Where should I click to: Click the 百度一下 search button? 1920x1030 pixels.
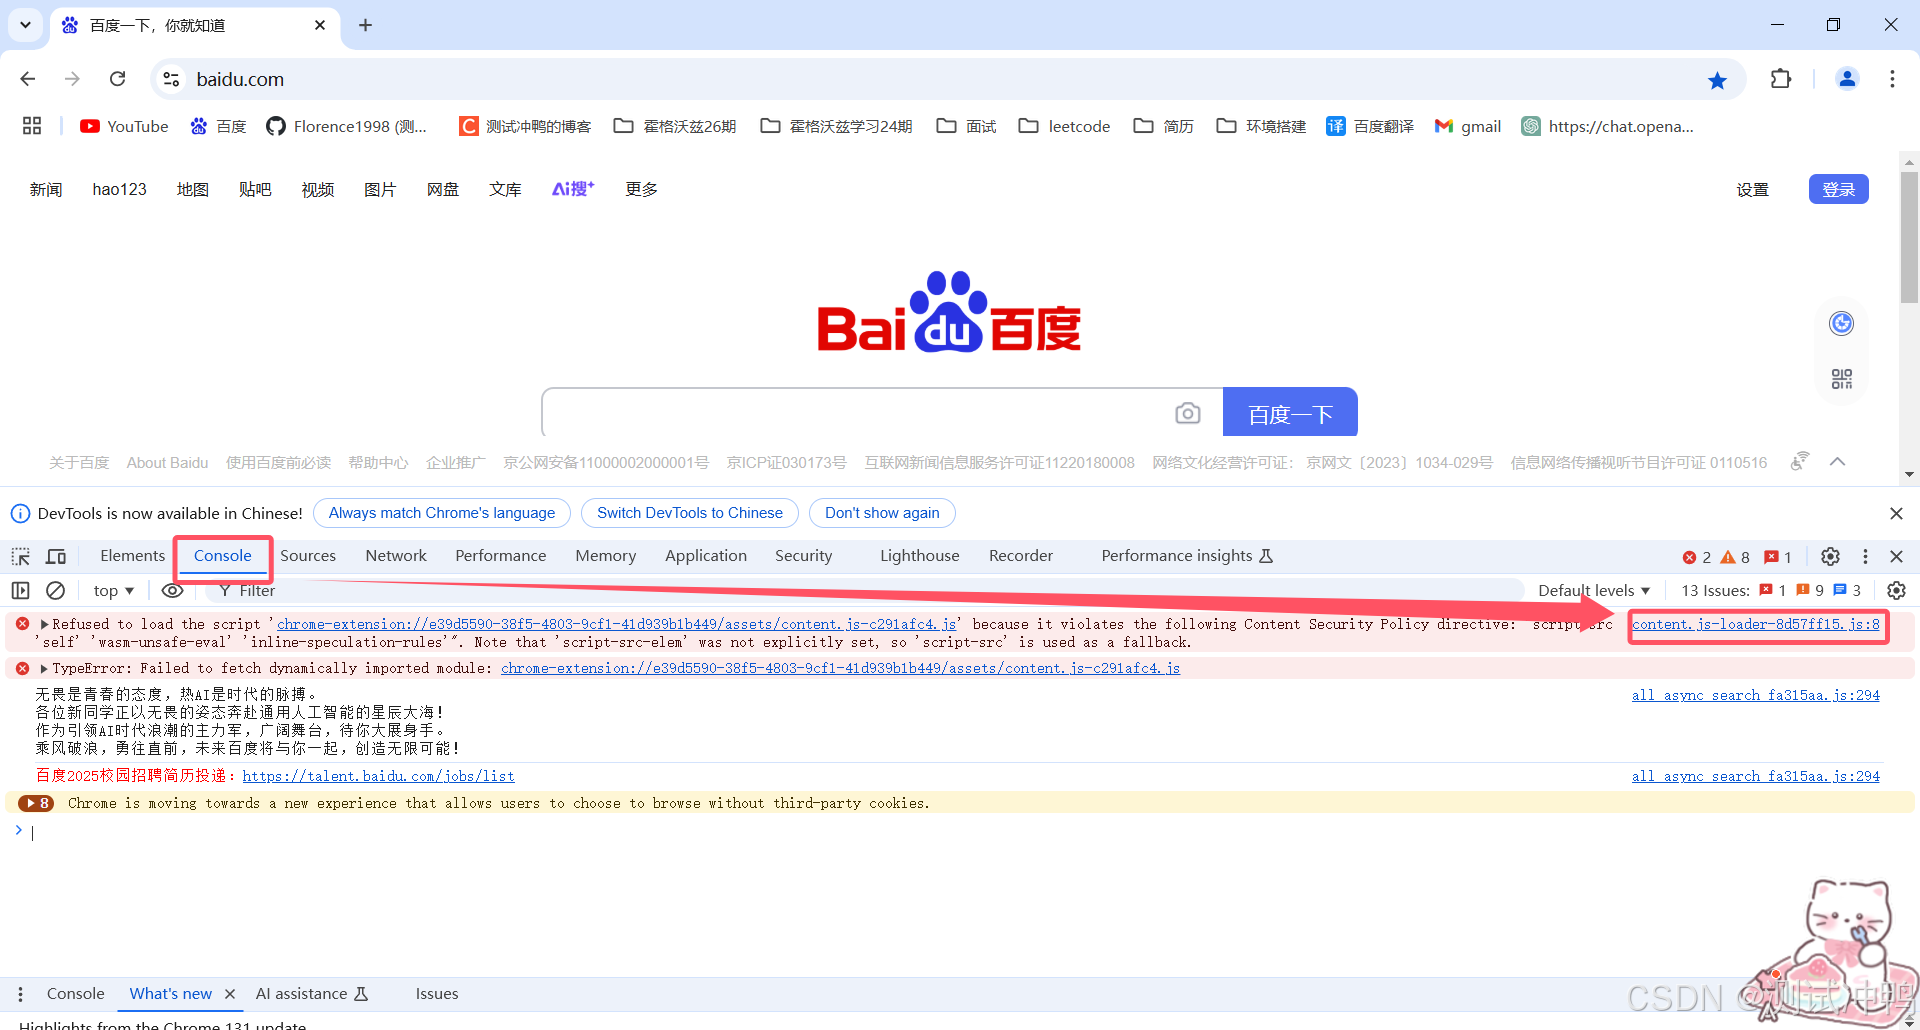coord(1290,413)
